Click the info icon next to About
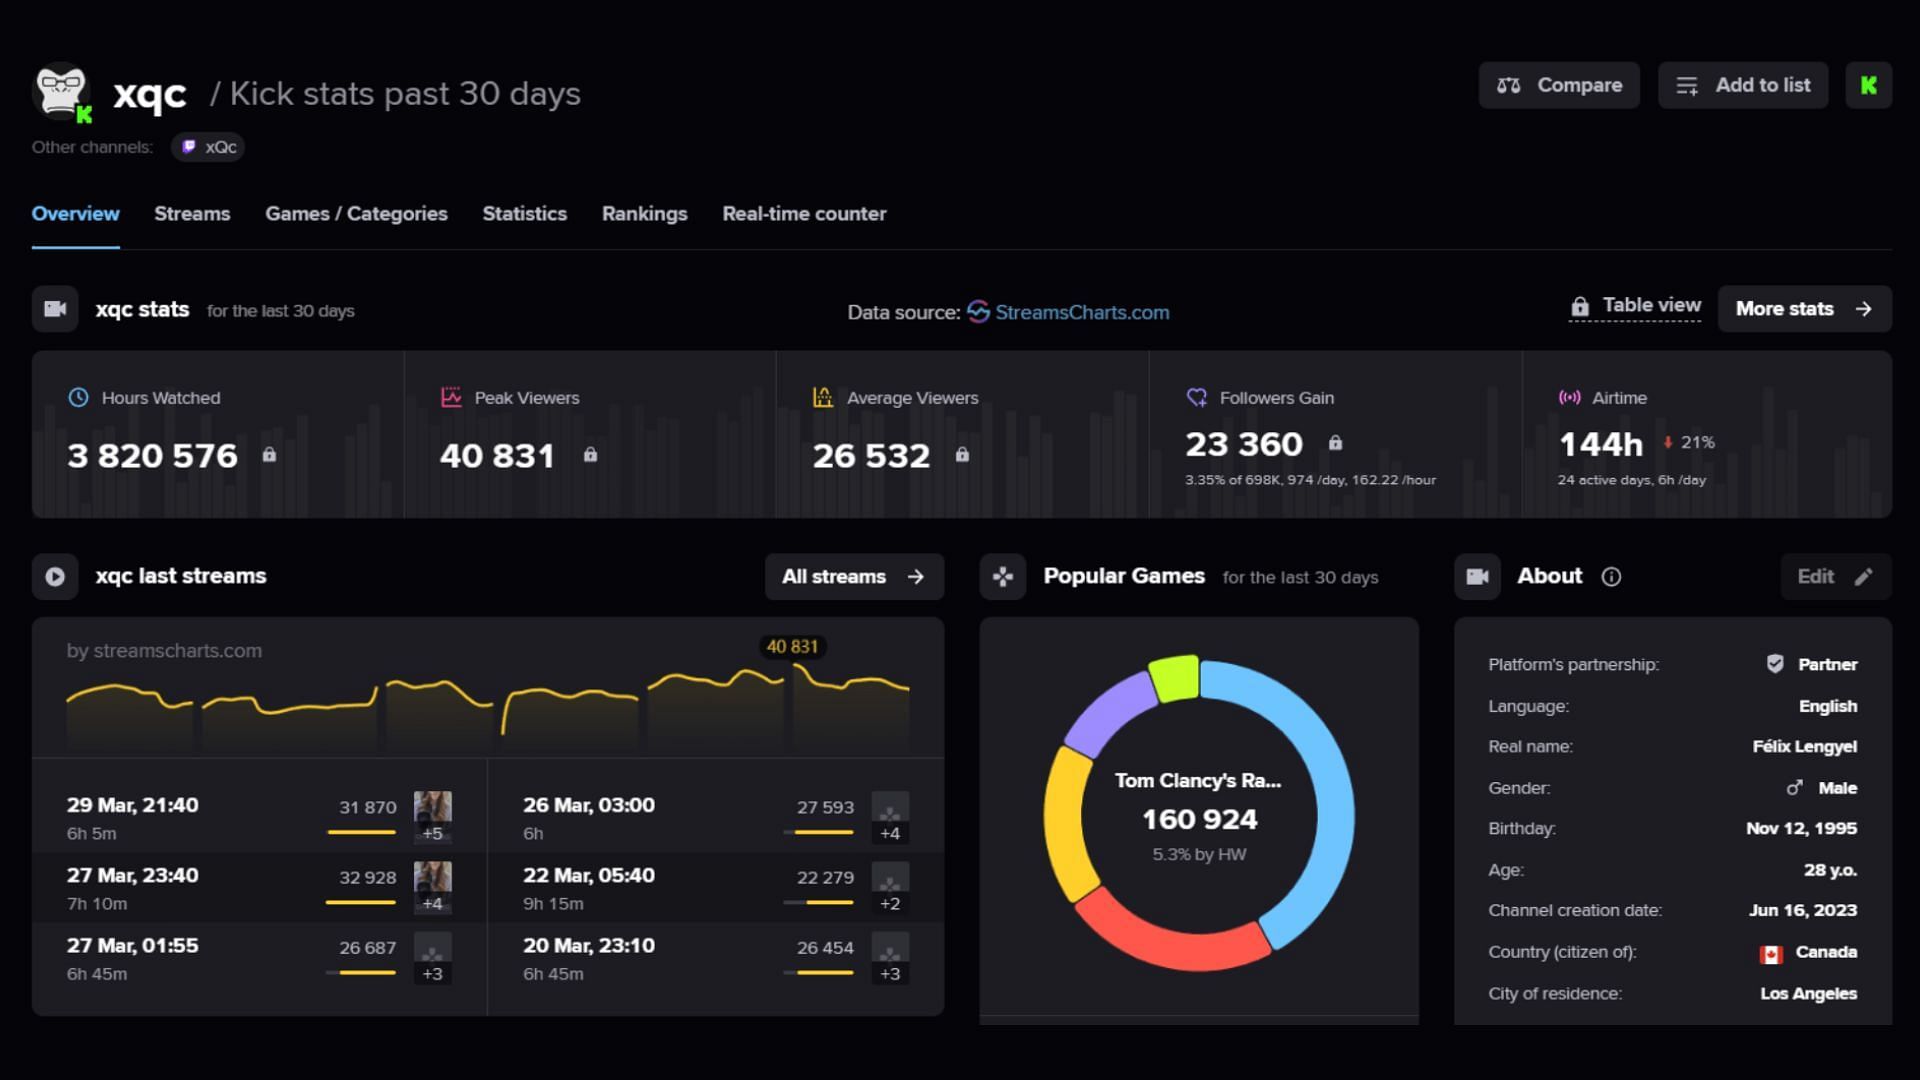1920x1080 pixels. pyautogui.click(x=1611, y=577)
